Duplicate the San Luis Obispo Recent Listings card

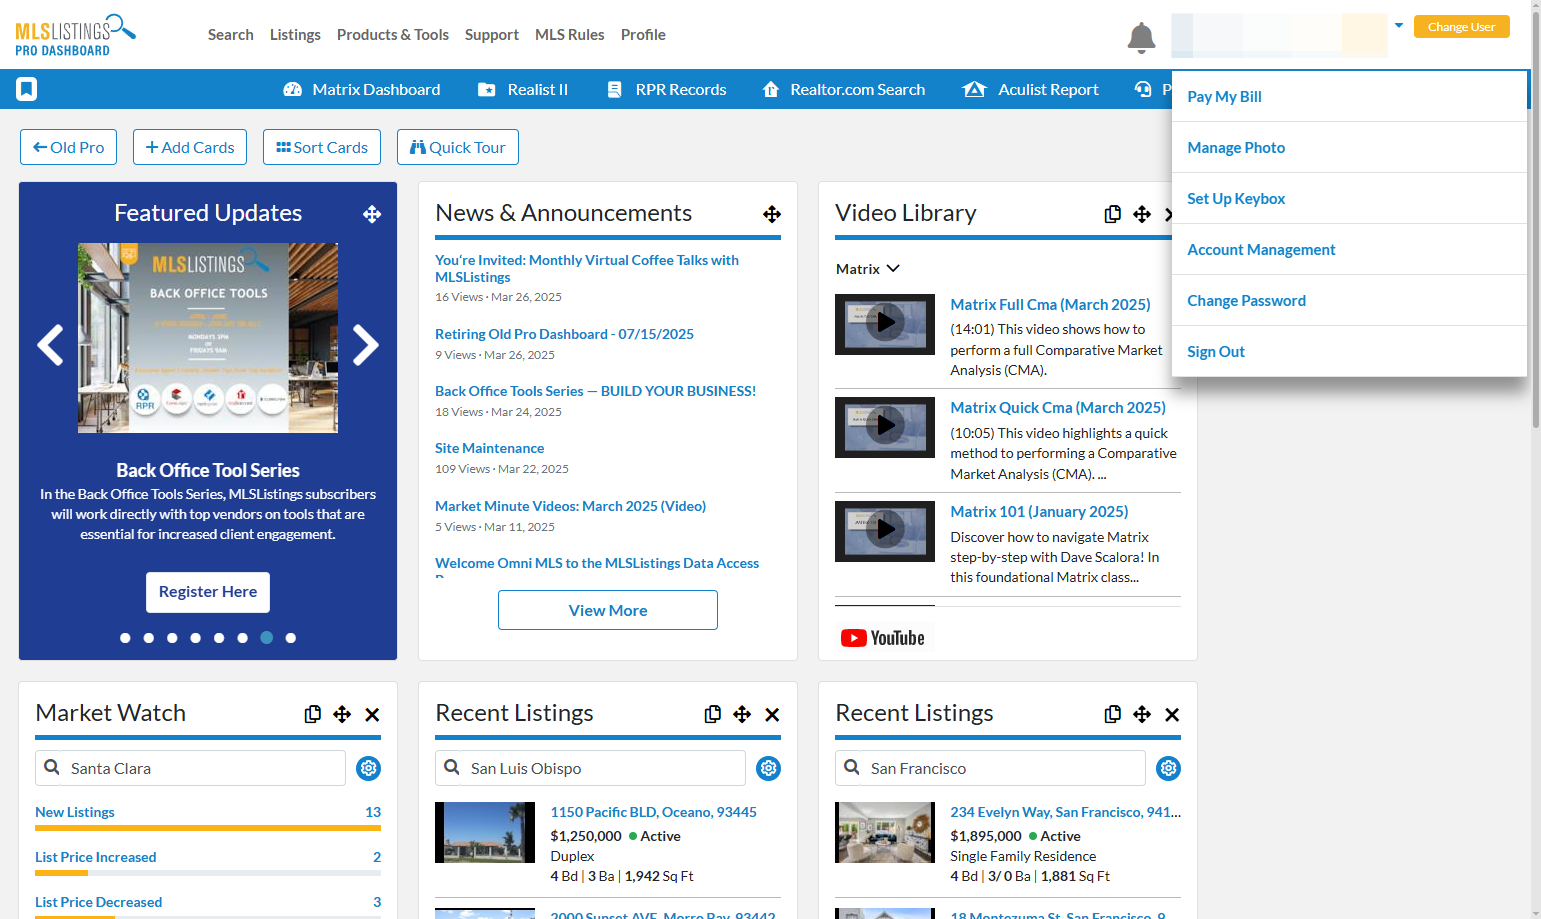click(713, 714)
